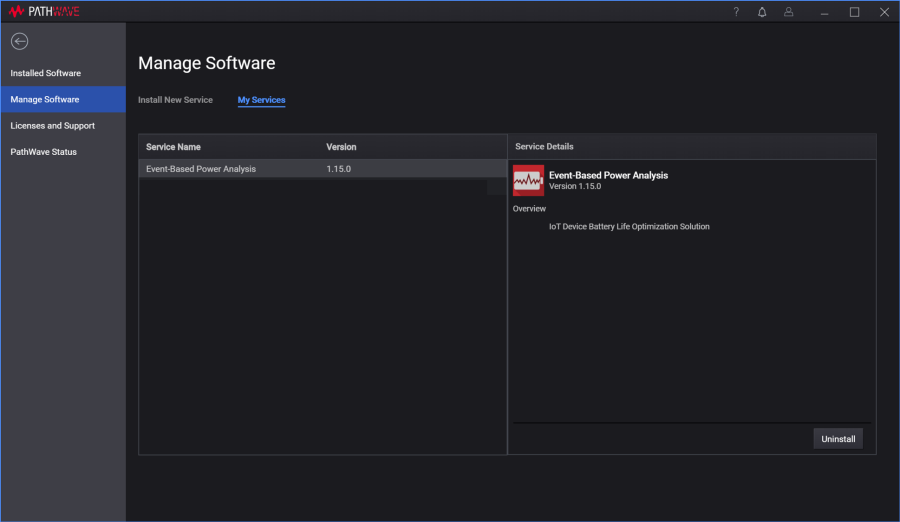This screenshot has width=900, height=522.
Task: Select the My Services tab
Action: 261,100
